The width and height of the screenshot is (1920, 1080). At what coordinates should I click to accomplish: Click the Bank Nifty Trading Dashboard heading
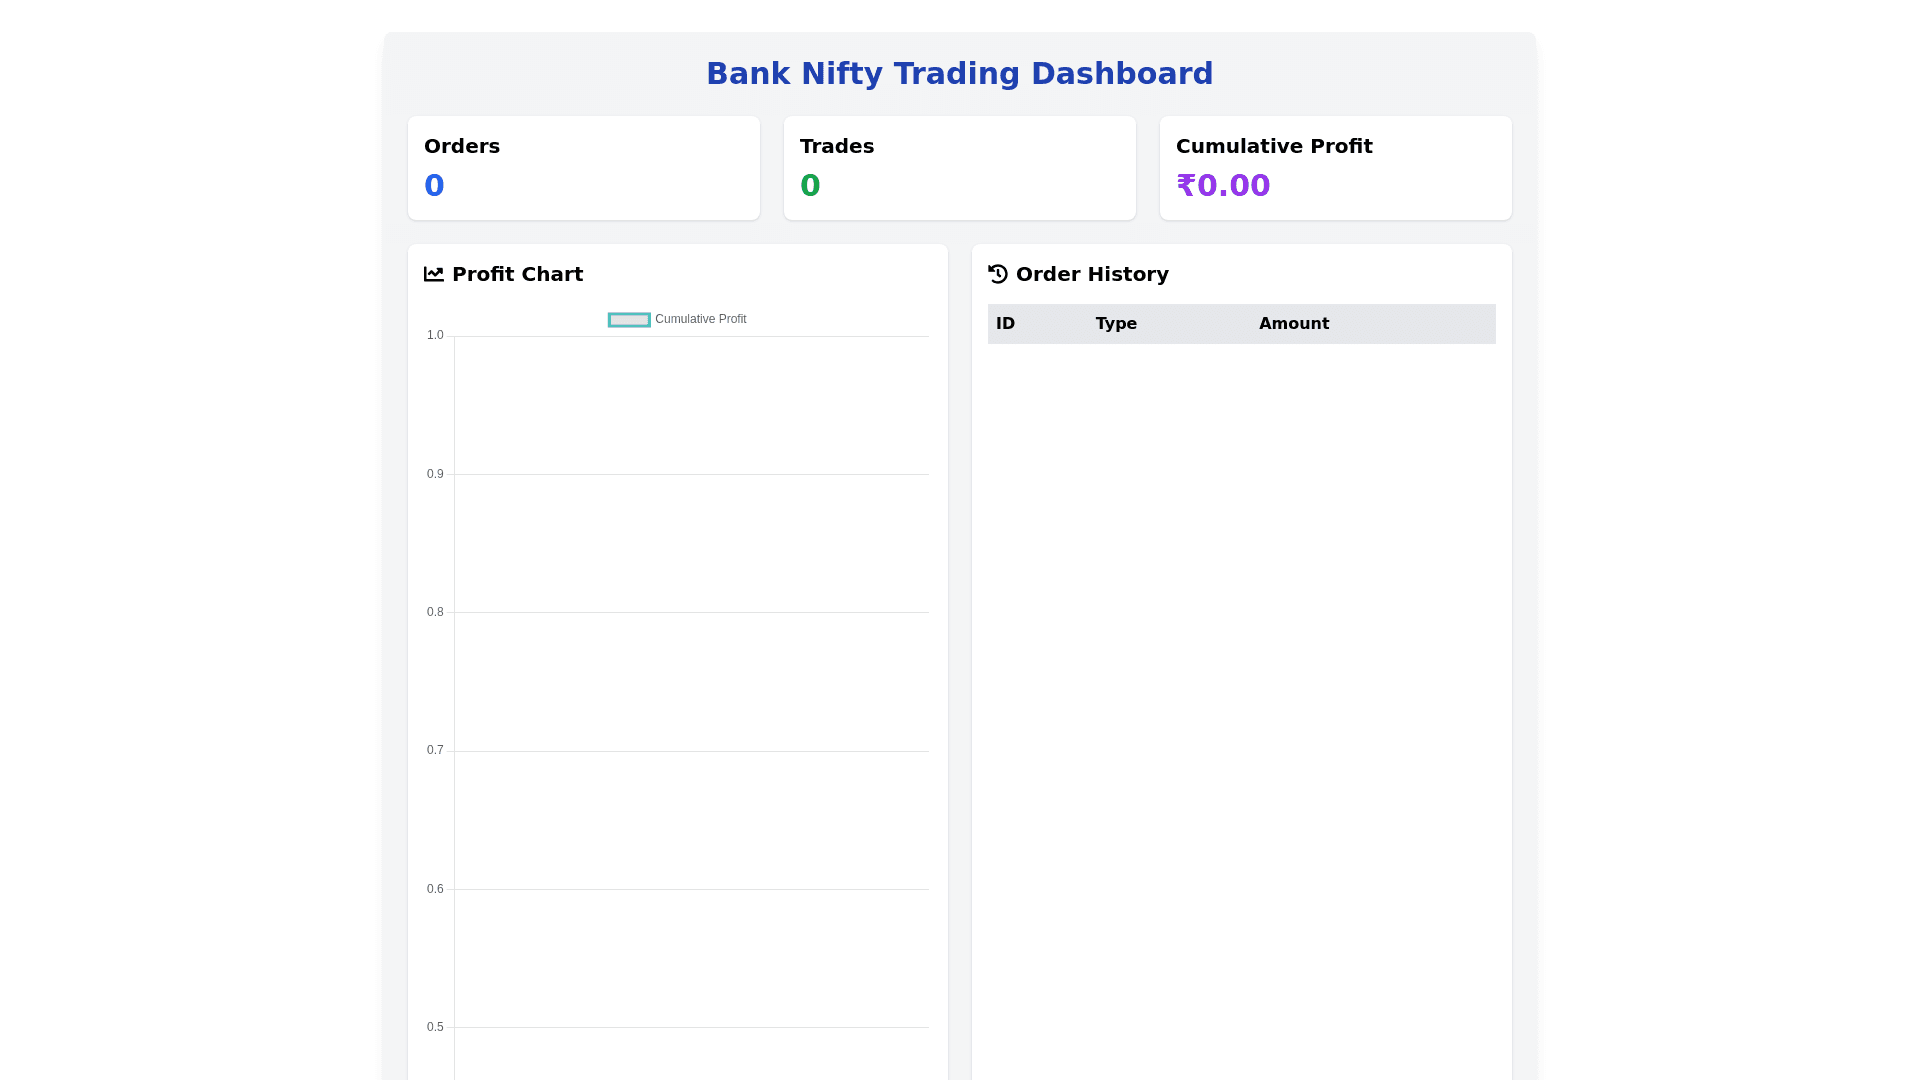click(959, 74)
